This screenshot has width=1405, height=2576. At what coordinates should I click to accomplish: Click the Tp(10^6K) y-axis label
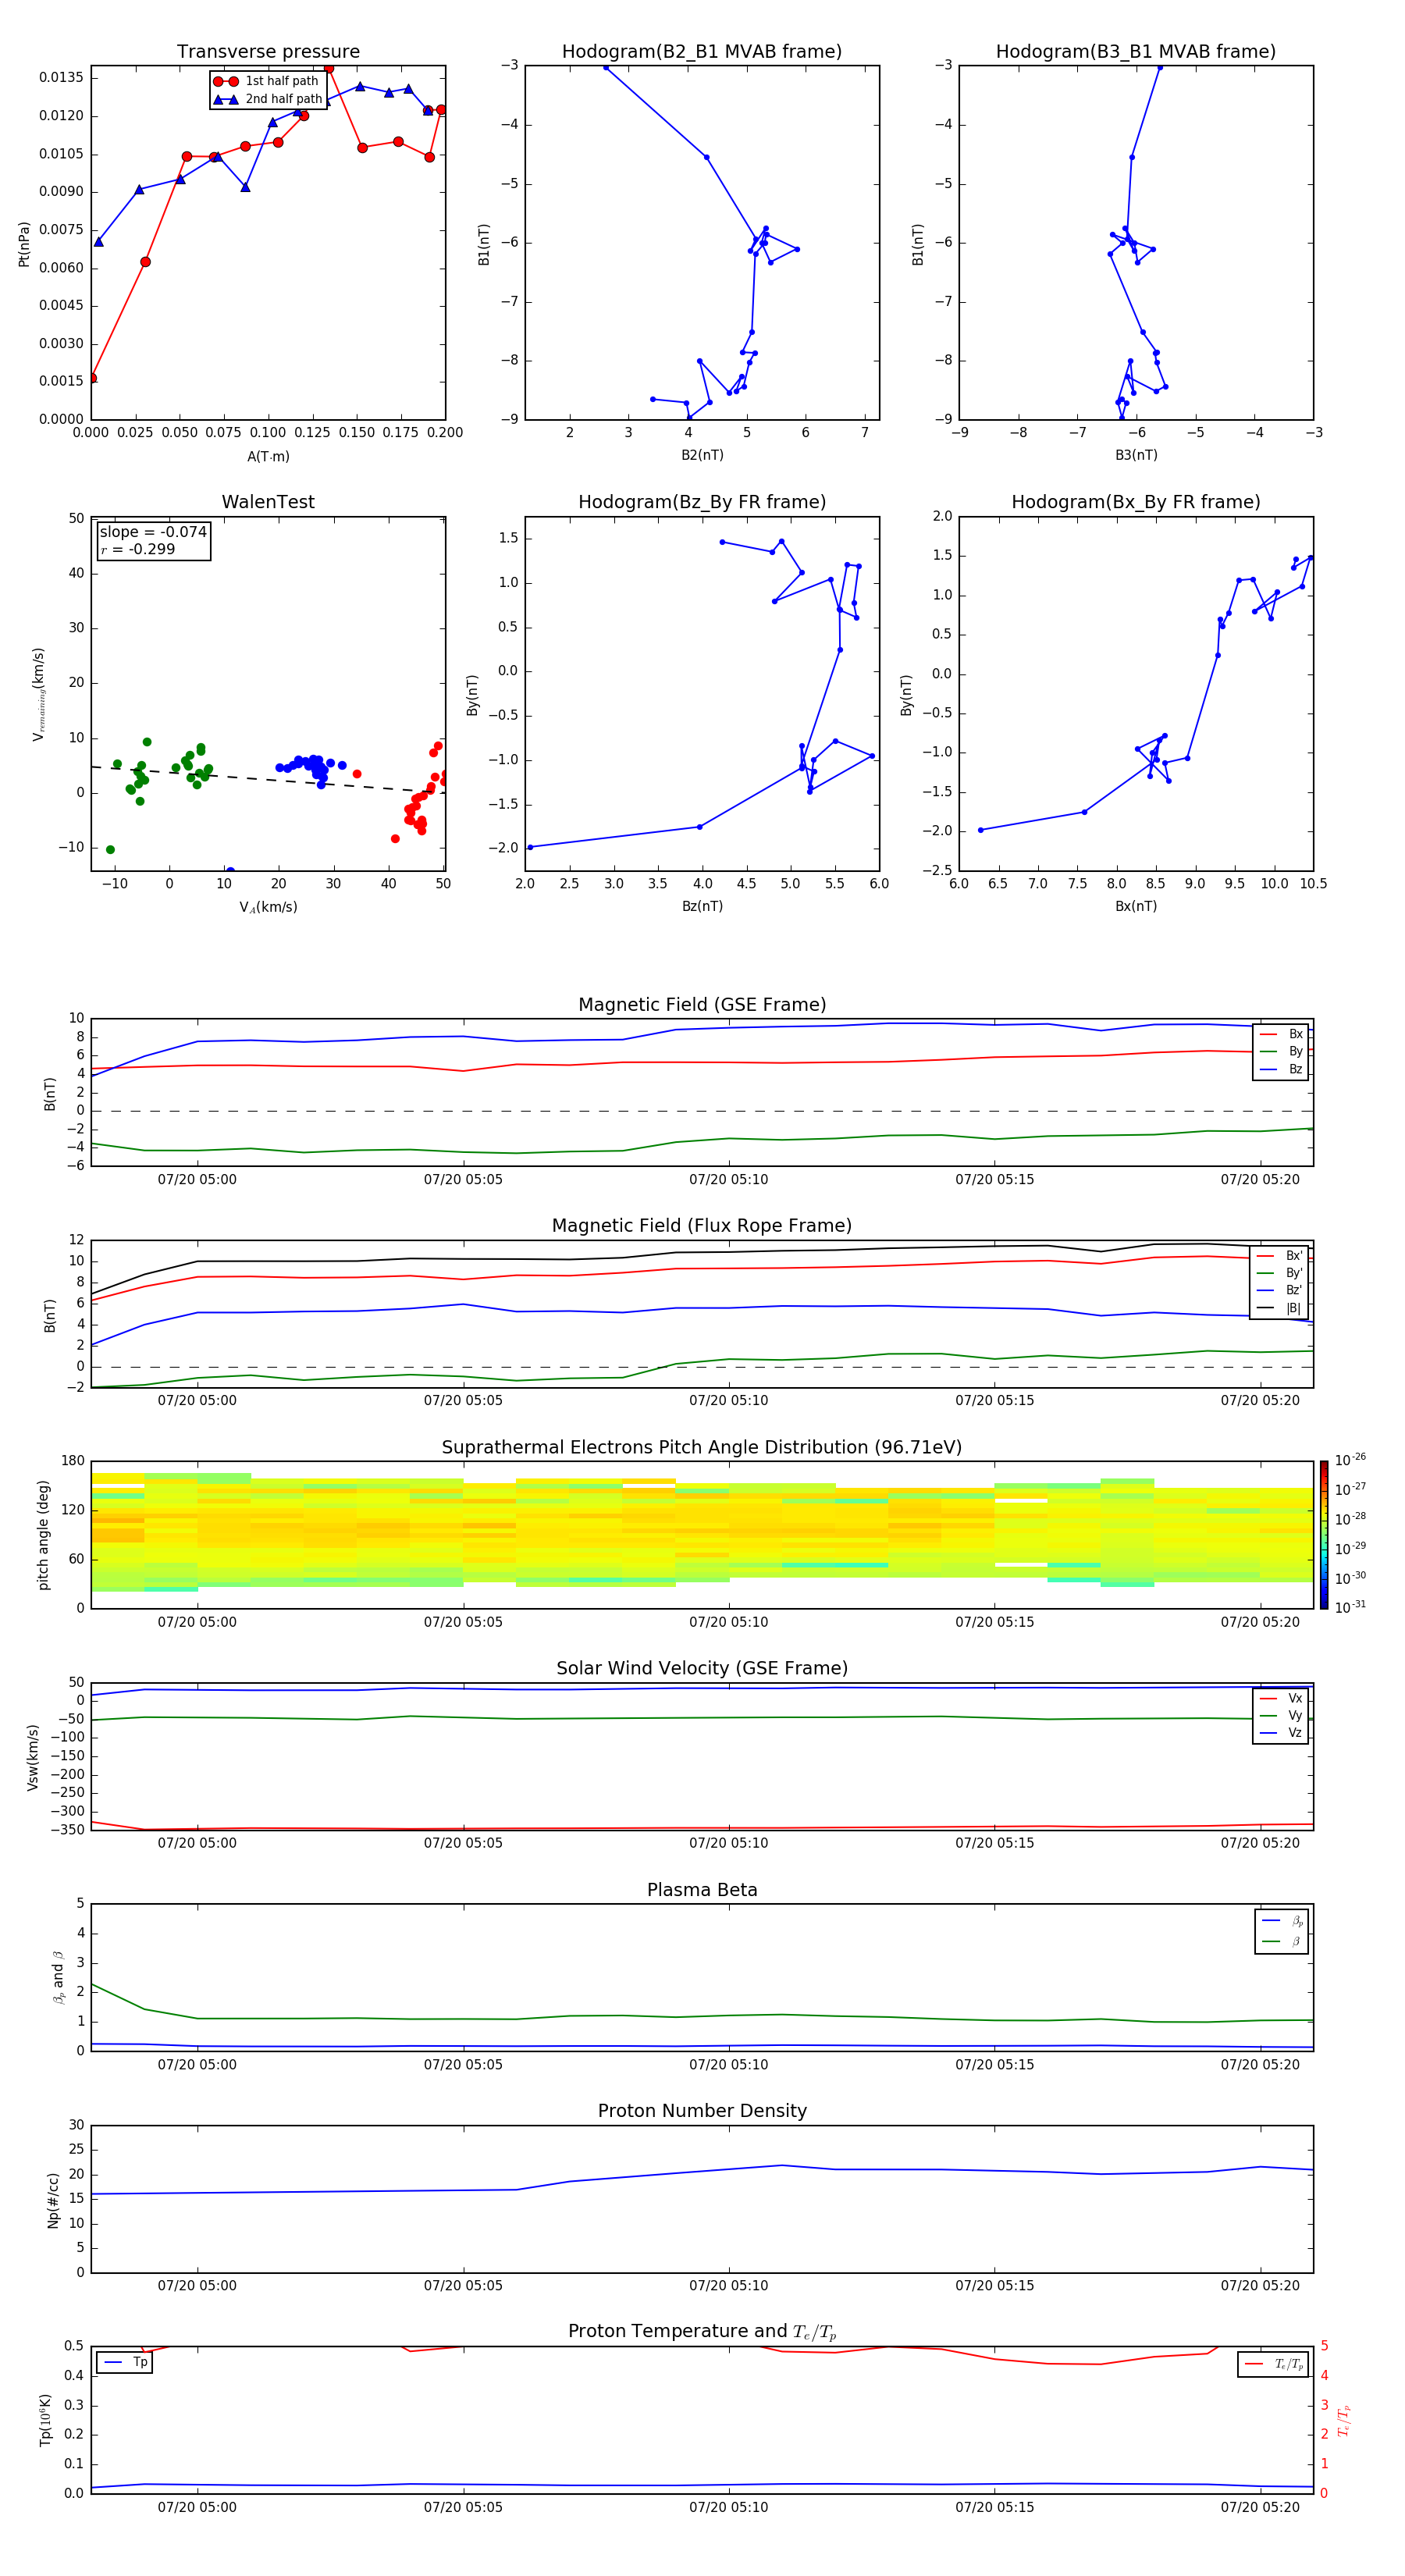[x=45, y=2420]
